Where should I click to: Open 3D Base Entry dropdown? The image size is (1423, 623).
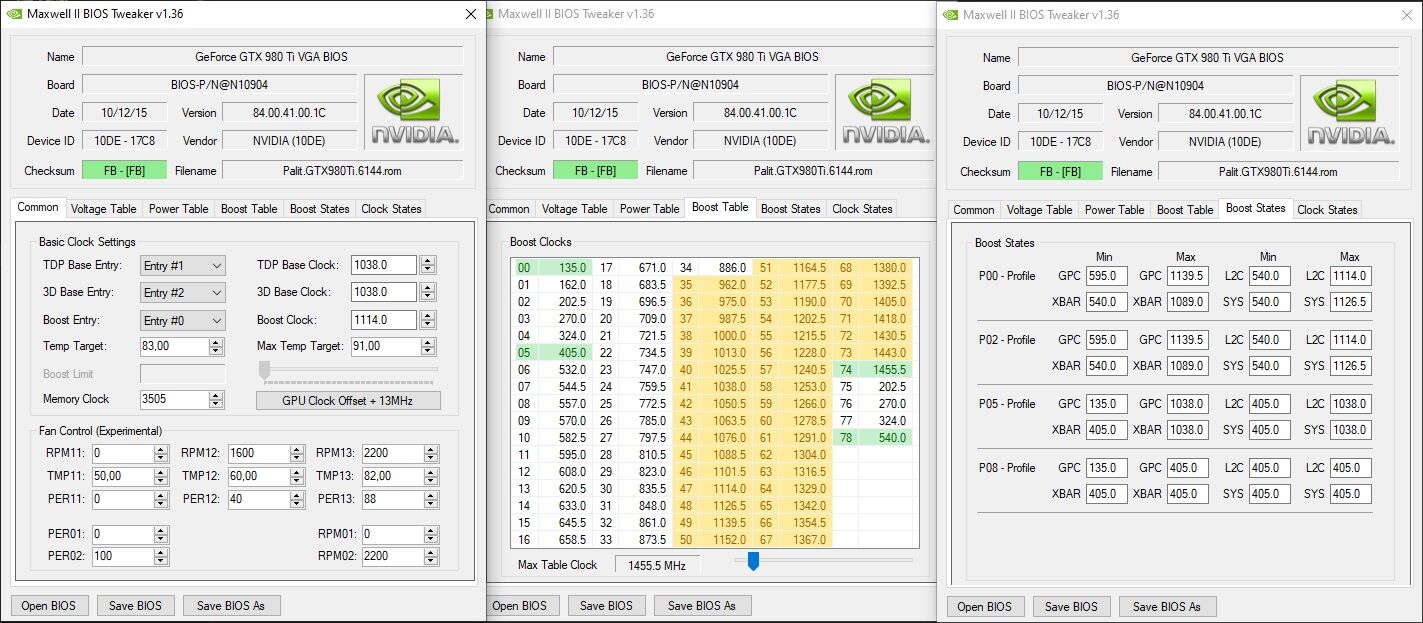[x=182, y=293]
